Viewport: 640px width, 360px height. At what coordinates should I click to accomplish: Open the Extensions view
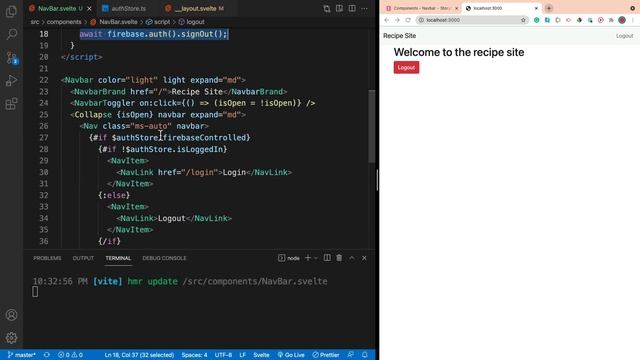pyautogui.click(x=11, y=104)
